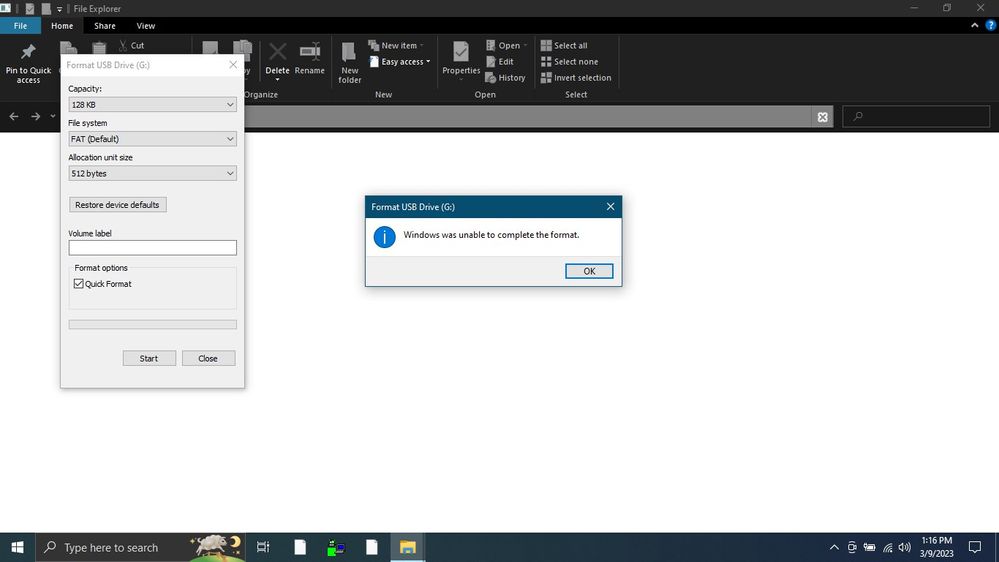Click the blue information icon
999x562 pixels.
[384, 237]
